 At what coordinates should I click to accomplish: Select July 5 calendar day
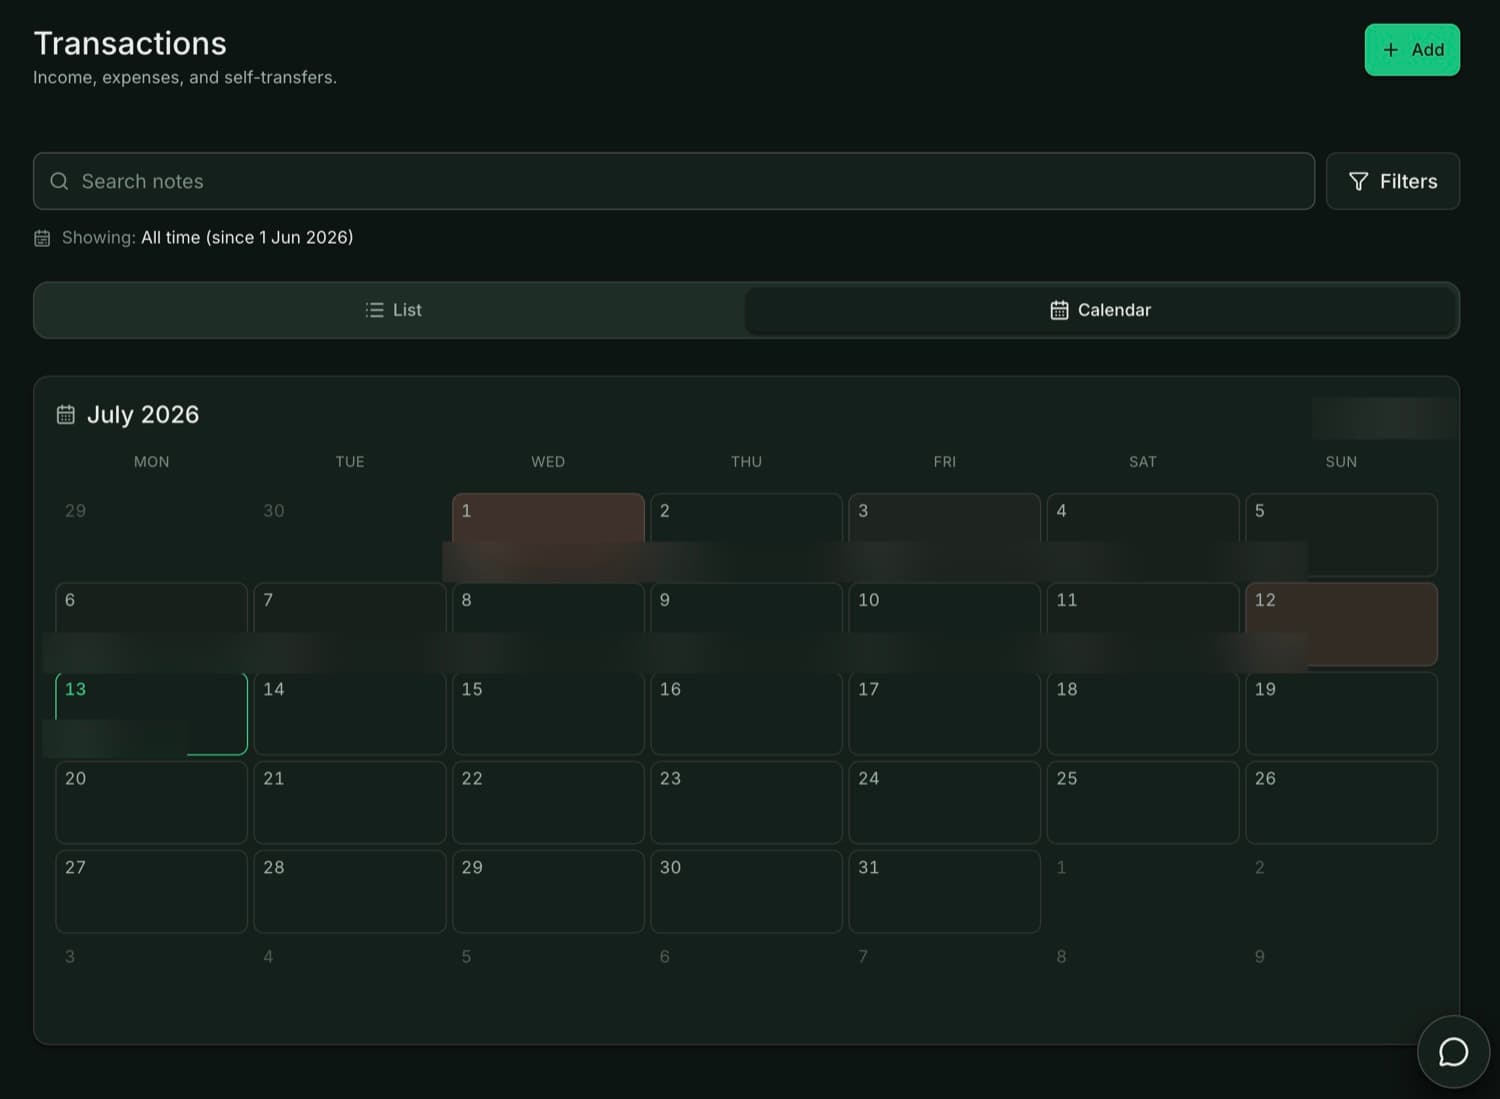click(1341, 534)
